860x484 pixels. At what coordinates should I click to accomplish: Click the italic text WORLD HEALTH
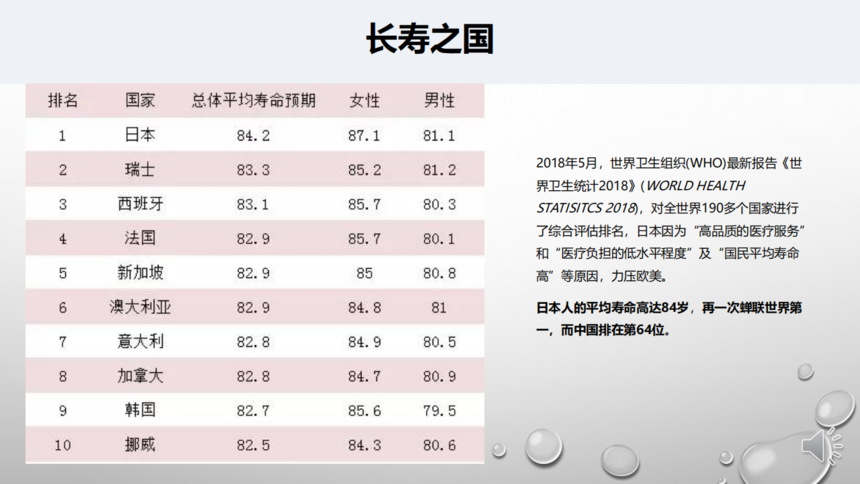(x=695, y=185)
